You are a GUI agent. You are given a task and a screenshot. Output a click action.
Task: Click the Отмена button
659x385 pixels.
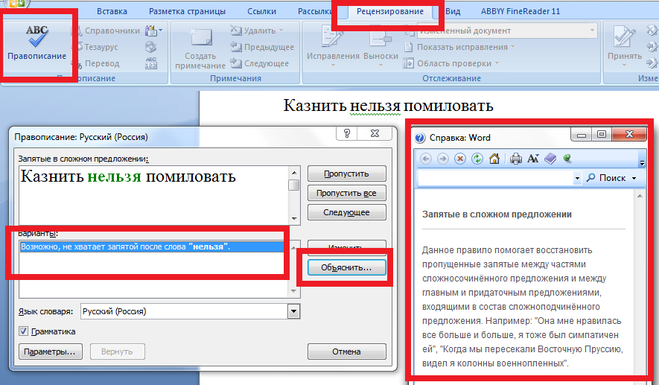pyautogui.click(x=347, y=351)
